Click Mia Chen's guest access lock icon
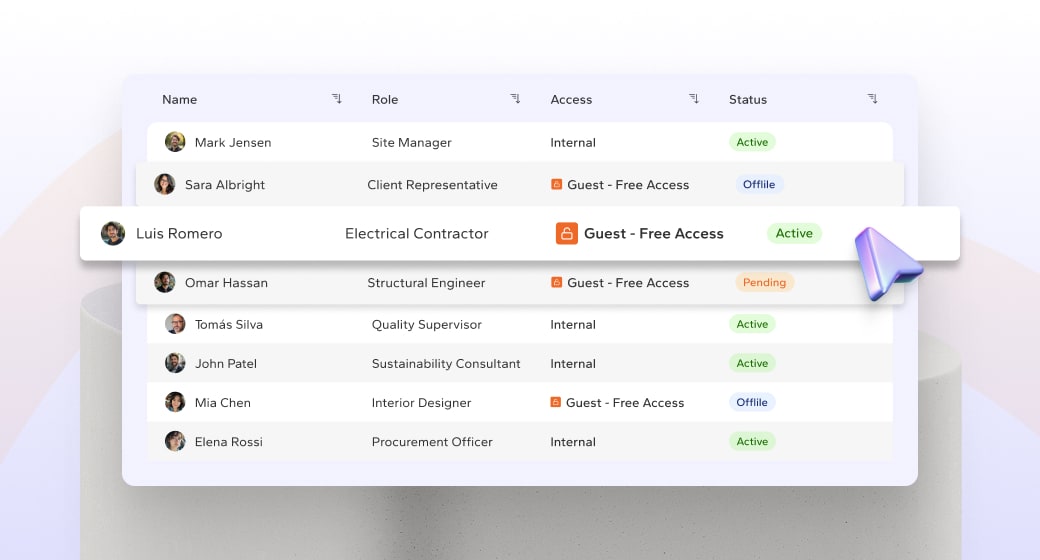Viewport: 1040px width, 560px height. 556,403
